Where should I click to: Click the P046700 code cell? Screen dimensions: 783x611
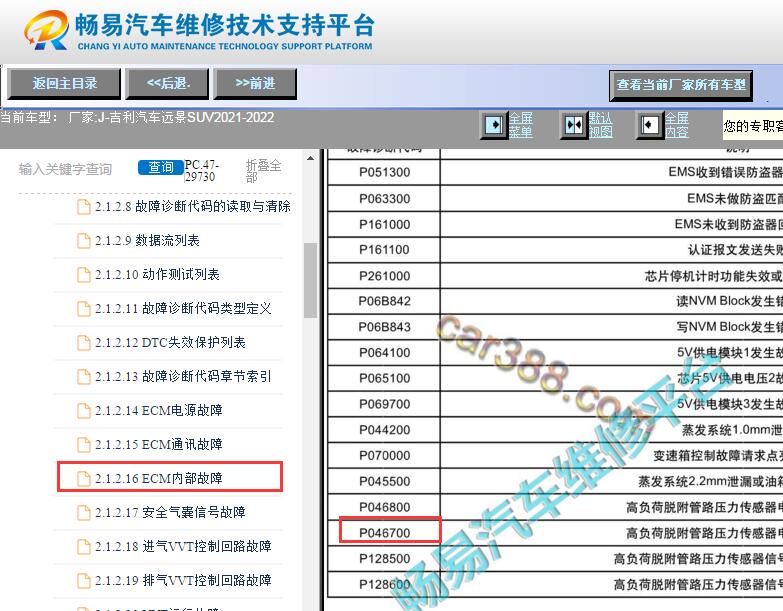384,533
